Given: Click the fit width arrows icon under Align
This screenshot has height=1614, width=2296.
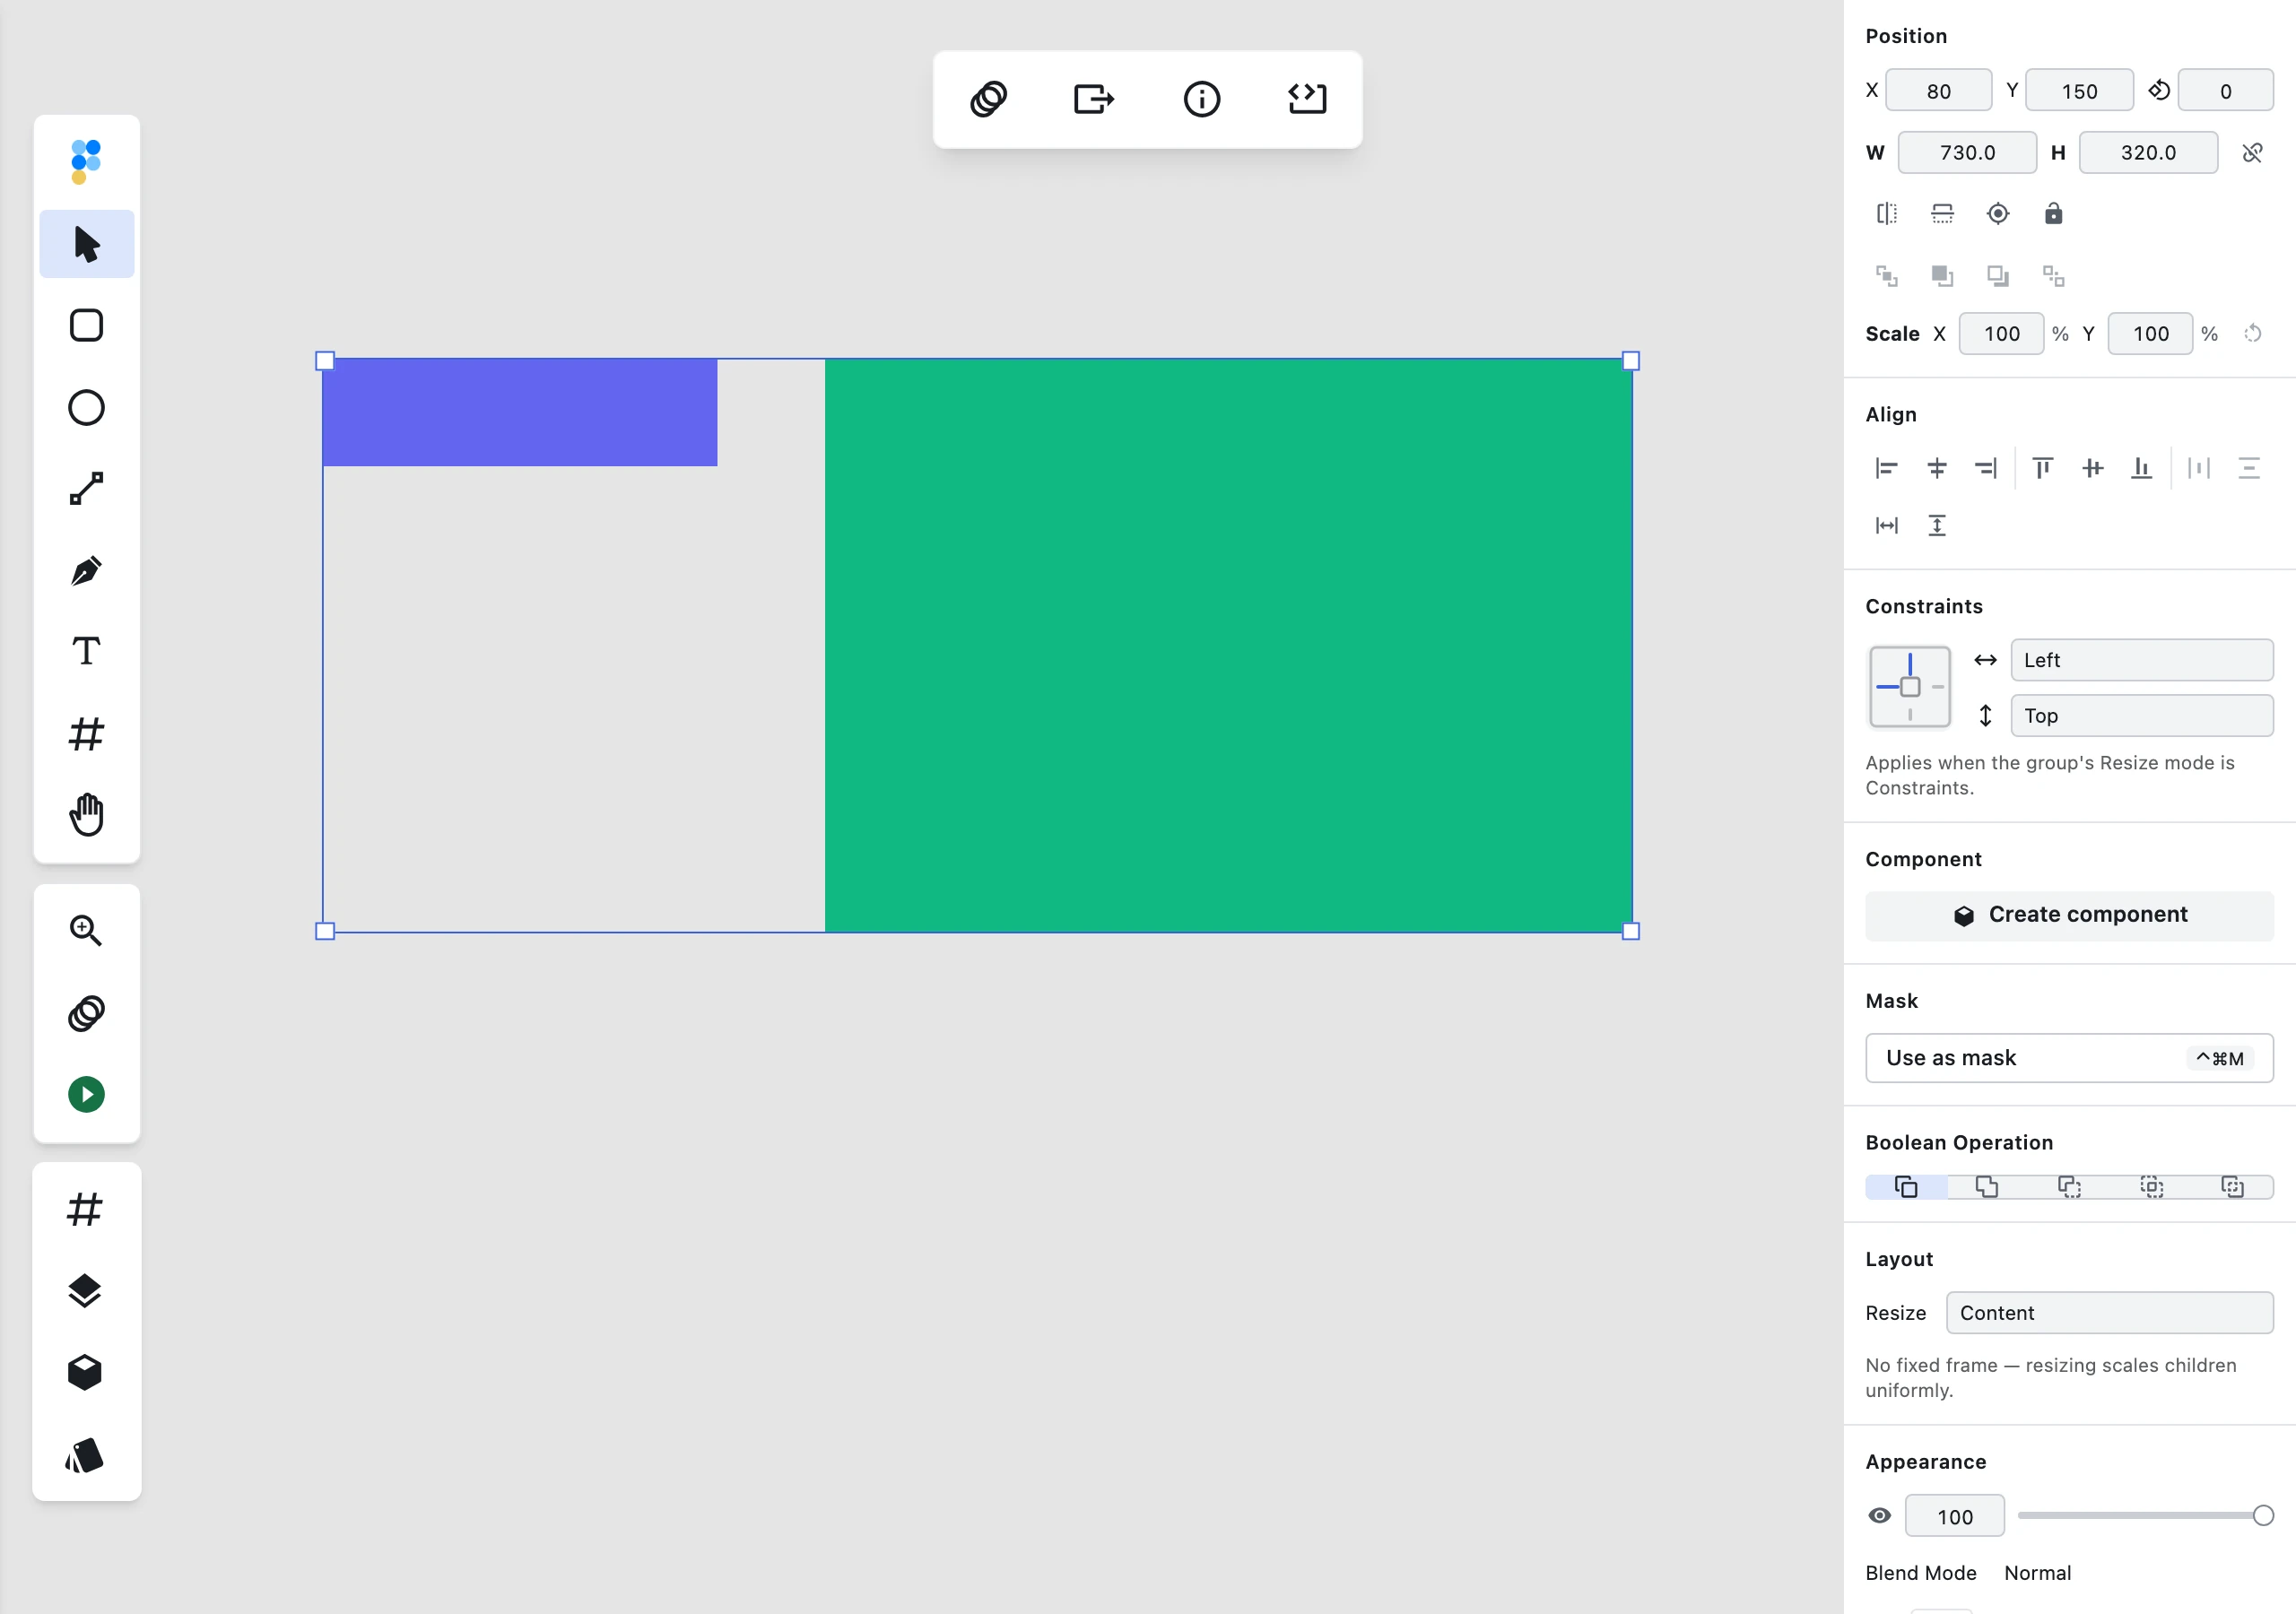Looking at the screenshot, I should click(x=1887, y=526).
